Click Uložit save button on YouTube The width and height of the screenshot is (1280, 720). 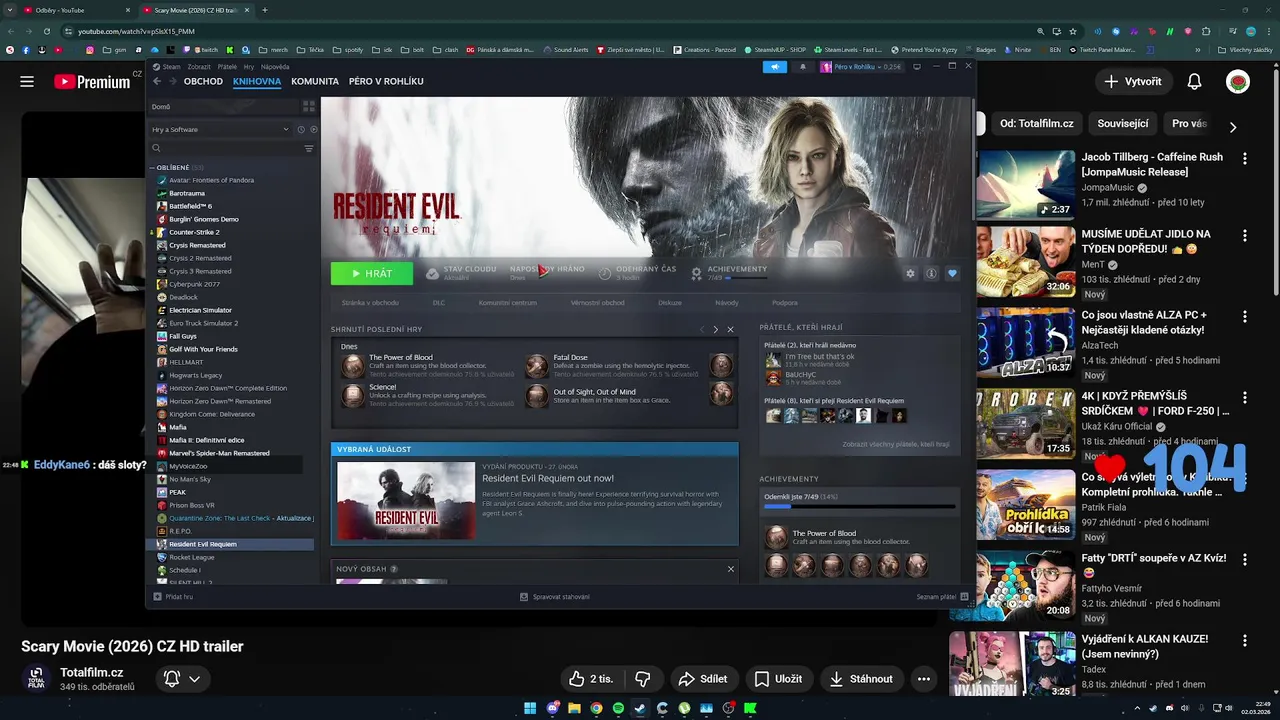(778, 679)
